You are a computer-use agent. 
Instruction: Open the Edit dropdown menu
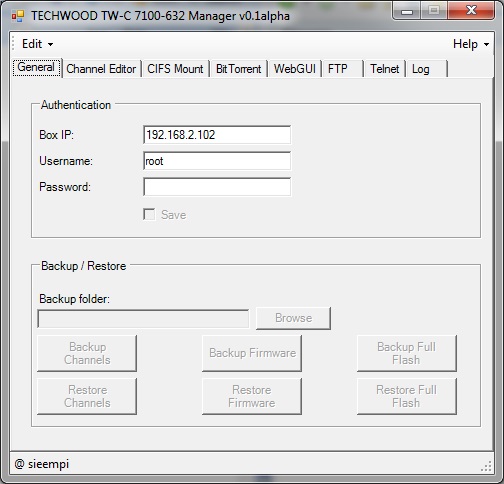tap(37, 44)
